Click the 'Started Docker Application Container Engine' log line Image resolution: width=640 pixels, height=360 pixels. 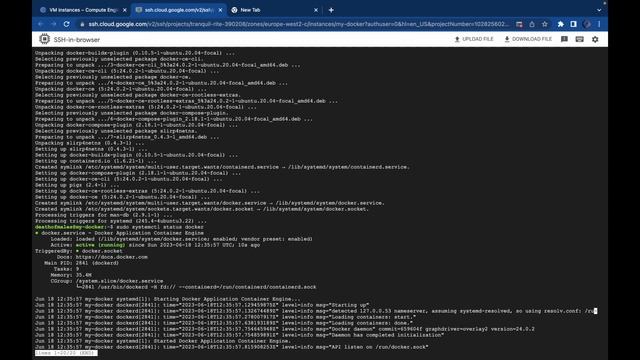coord(163,341)
